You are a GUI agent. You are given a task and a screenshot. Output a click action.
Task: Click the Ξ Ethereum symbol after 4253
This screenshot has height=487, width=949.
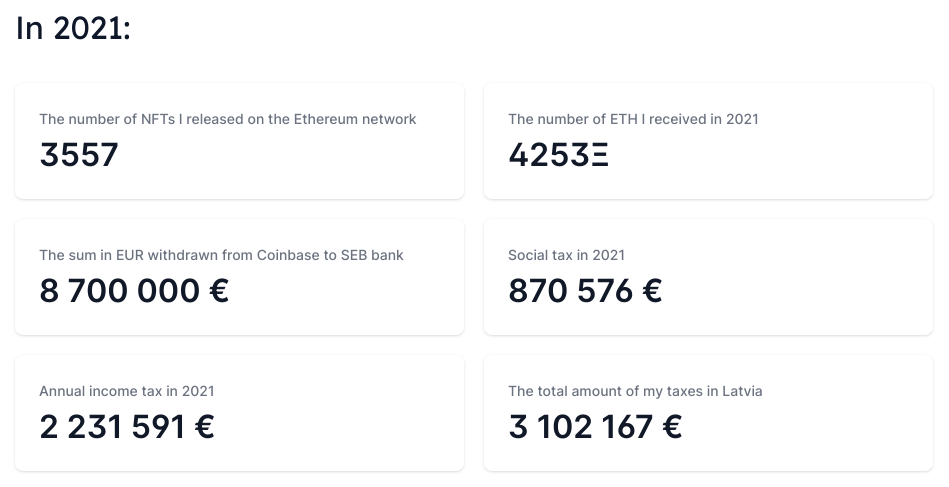point(599,155)
